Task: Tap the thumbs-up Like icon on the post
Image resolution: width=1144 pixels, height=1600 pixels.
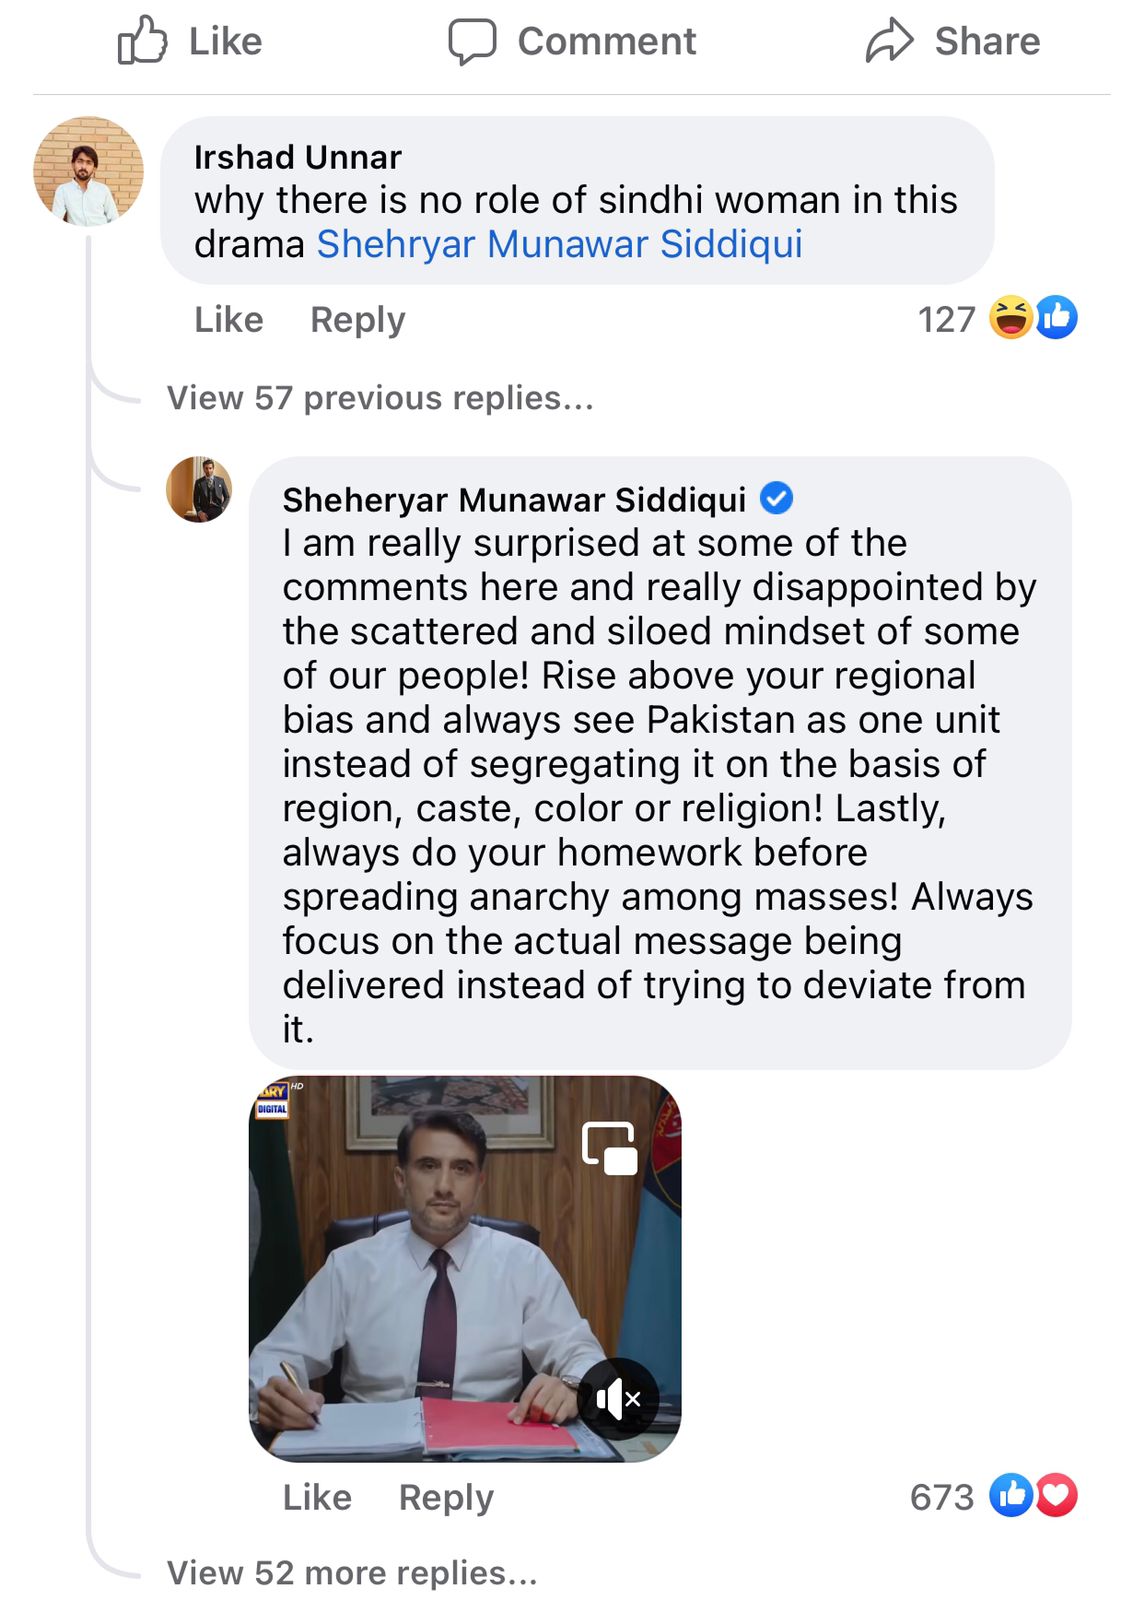Action: click(x=142, y=41)
